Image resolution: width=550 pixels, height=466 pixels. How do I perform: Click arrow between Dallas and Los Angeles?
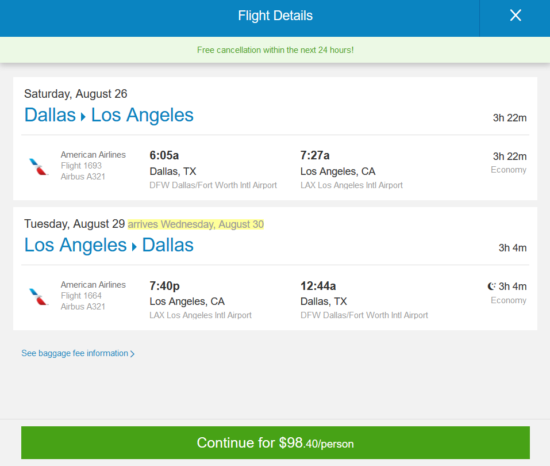[x=83, y=116]
